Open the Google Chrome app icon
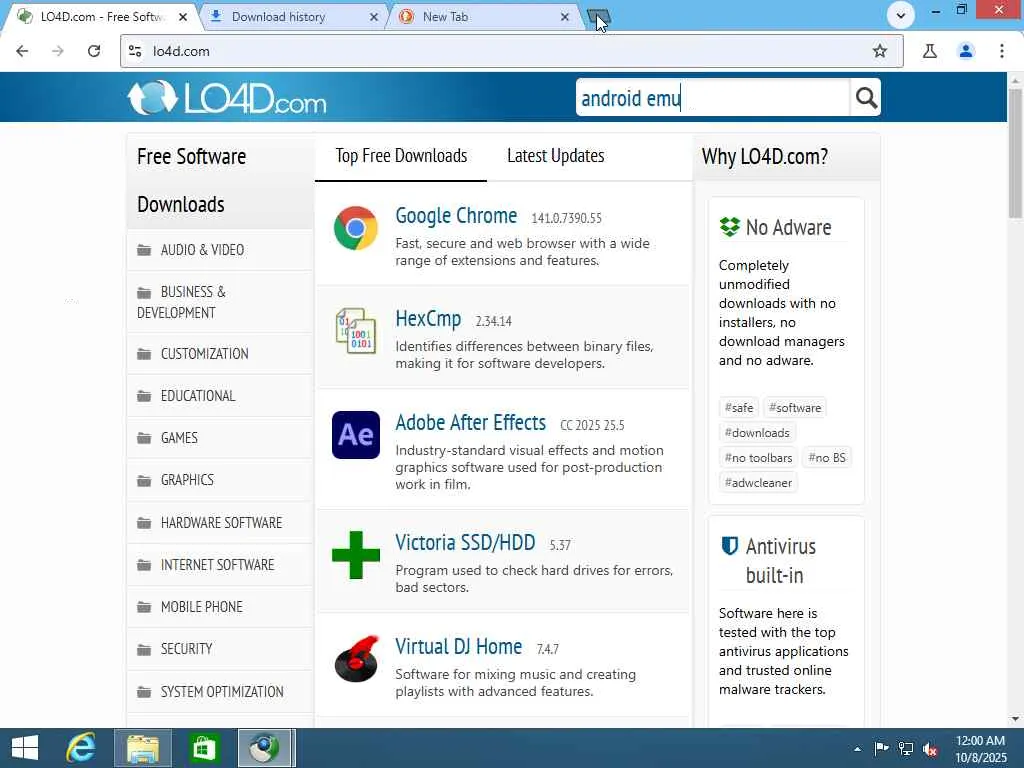 tap(356, 228)
